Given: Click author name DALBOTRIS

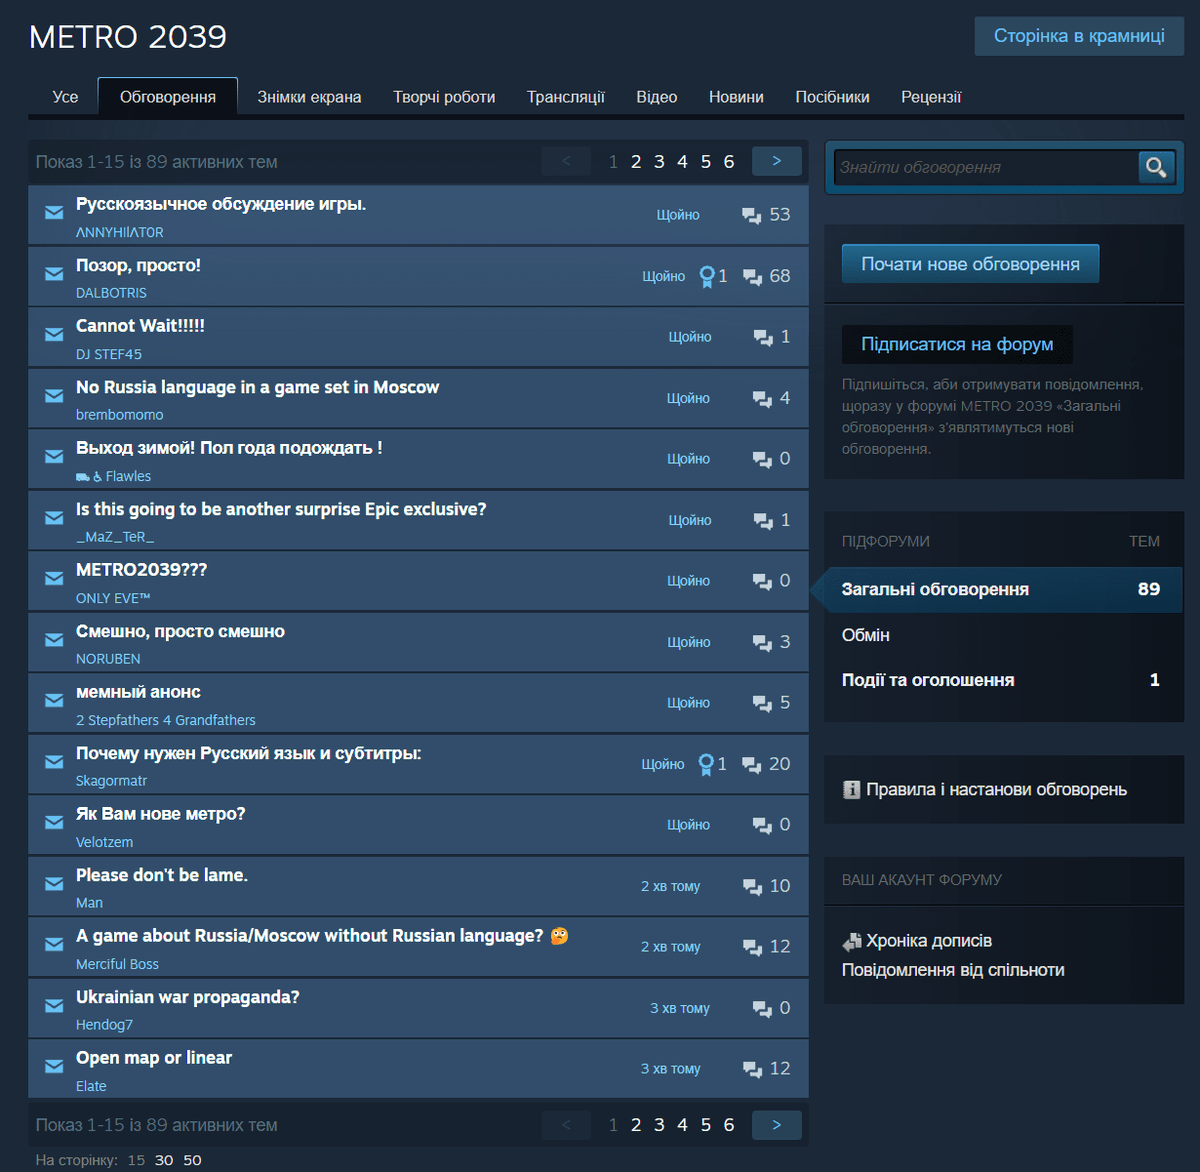Looking at the screenshot, I should pyautogui.click(x=111, y=293).
